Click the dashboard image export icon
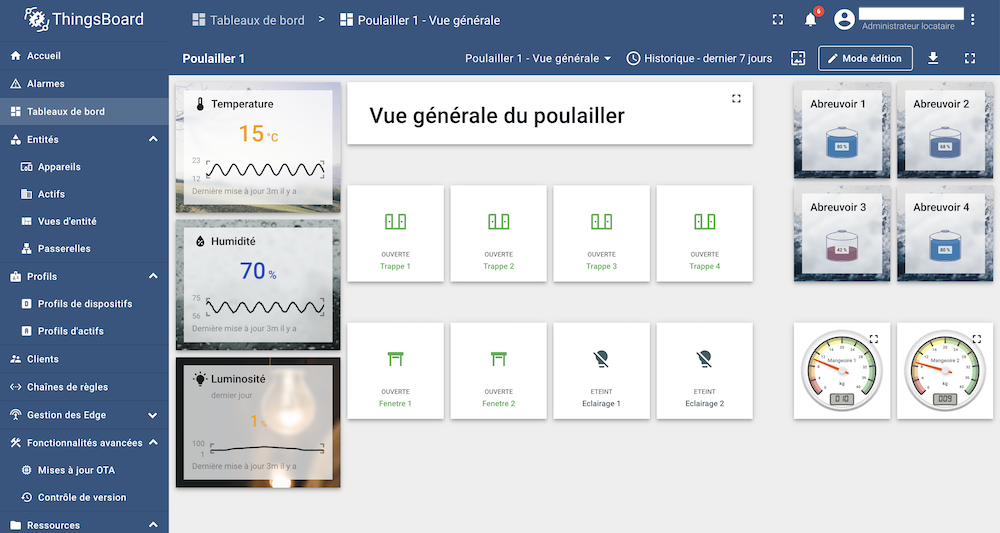 pos(797,58)
